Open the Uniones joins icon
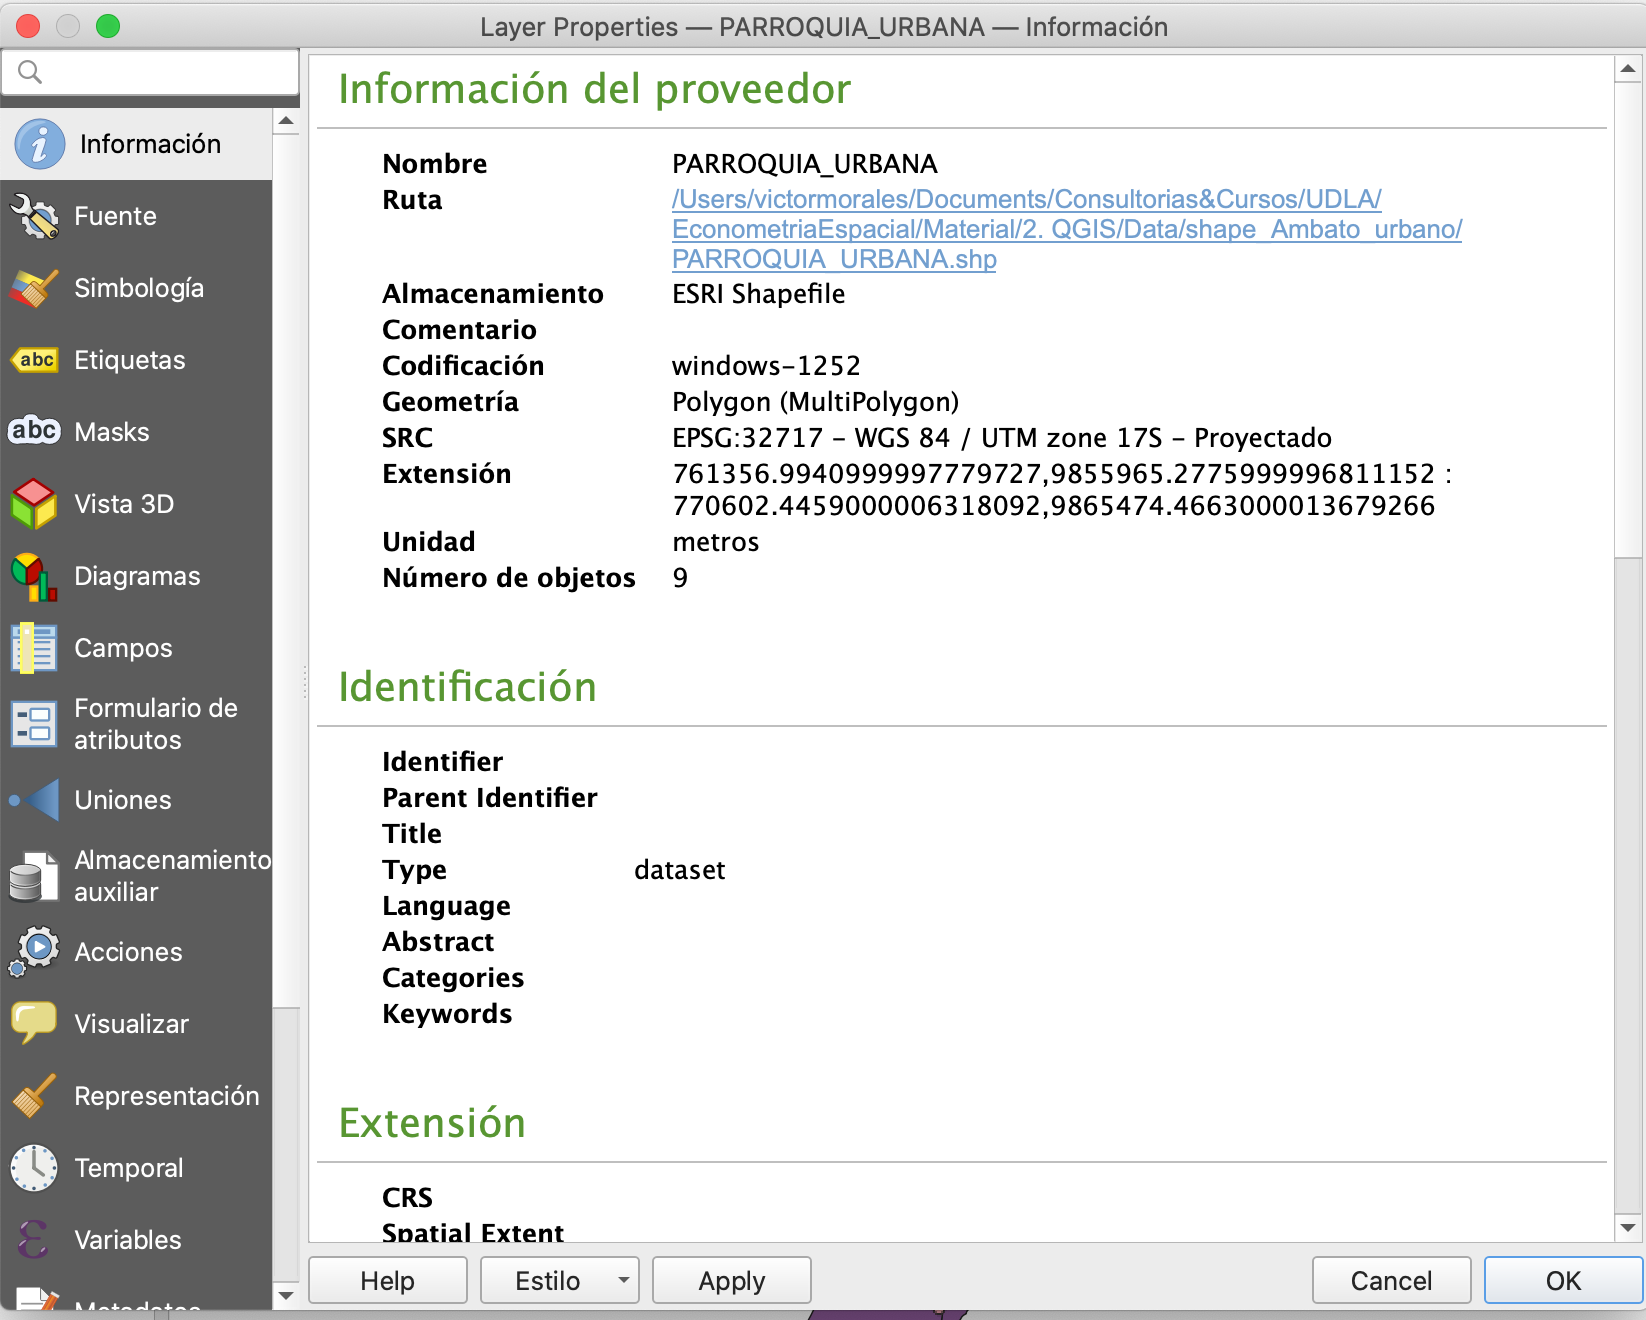 point(35,800)
